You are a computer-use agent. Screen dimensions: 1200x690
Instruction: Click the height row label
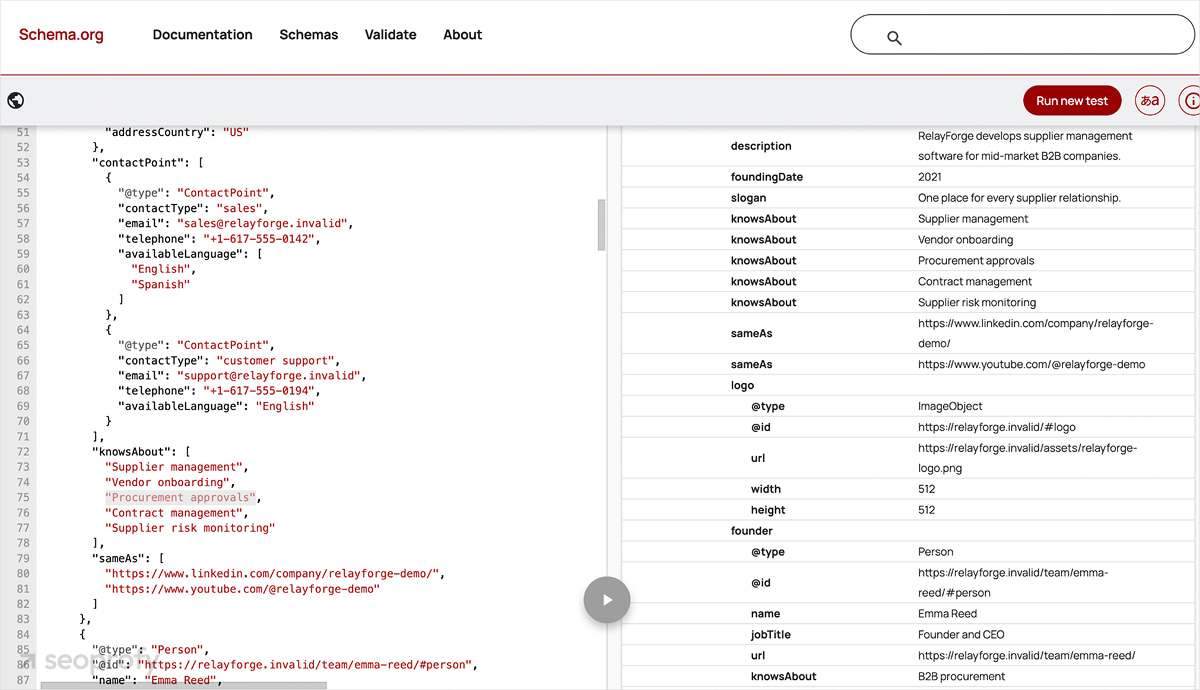tap(768, 510)
